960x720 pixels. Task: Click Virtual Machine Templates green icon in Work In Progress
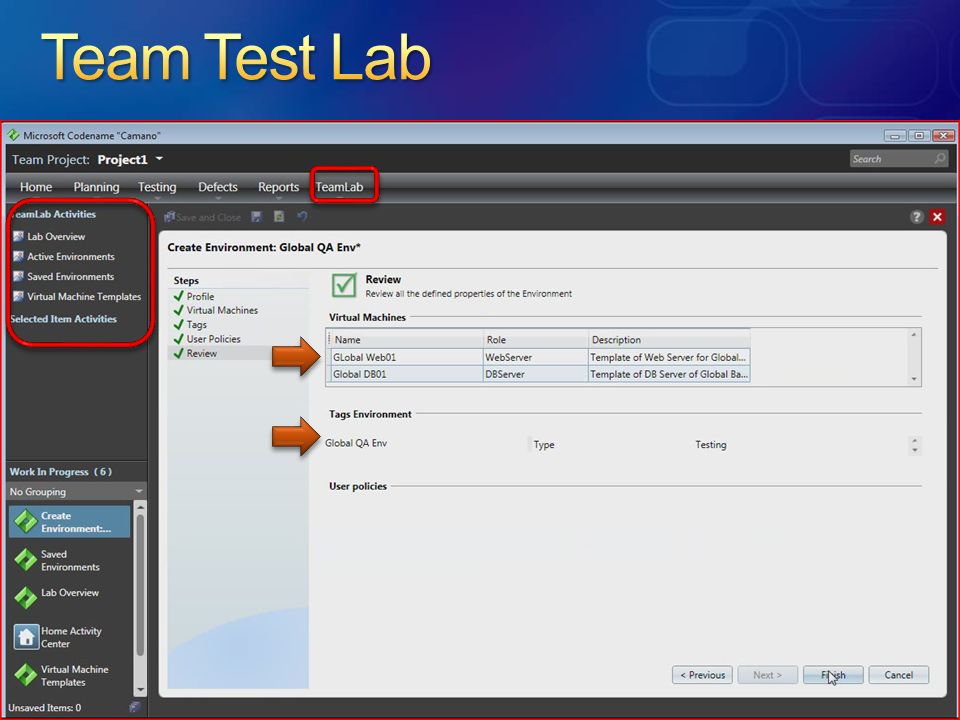click(x=26, y=675)
